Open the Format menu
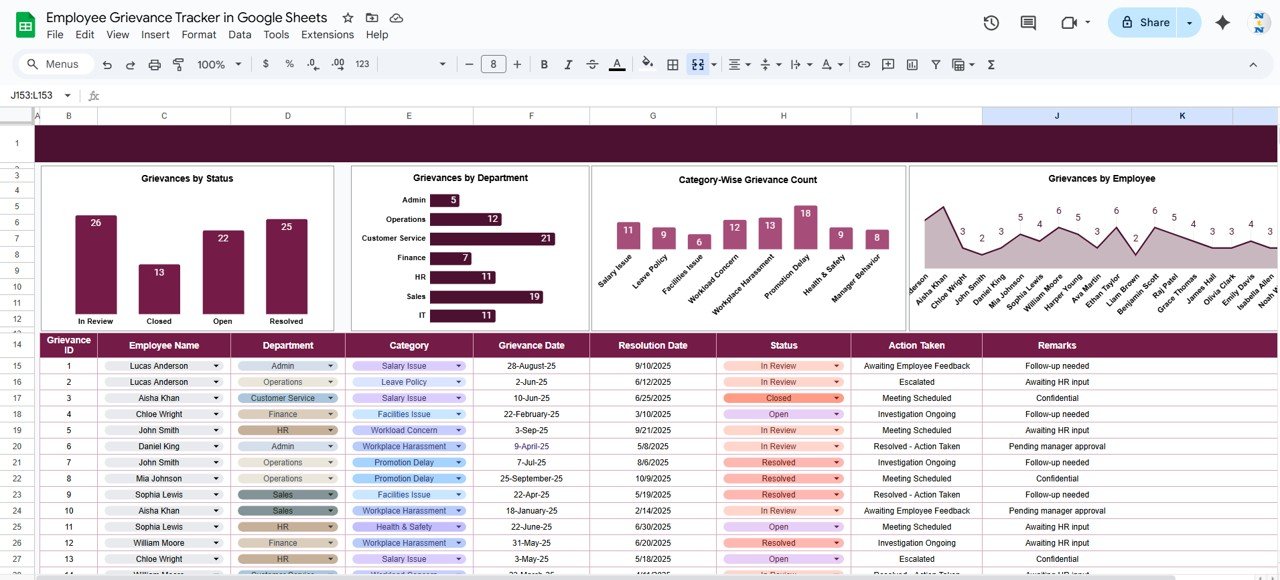Image resolution: width=1280 pixels, height=580 pixels. tap(198, 34)
